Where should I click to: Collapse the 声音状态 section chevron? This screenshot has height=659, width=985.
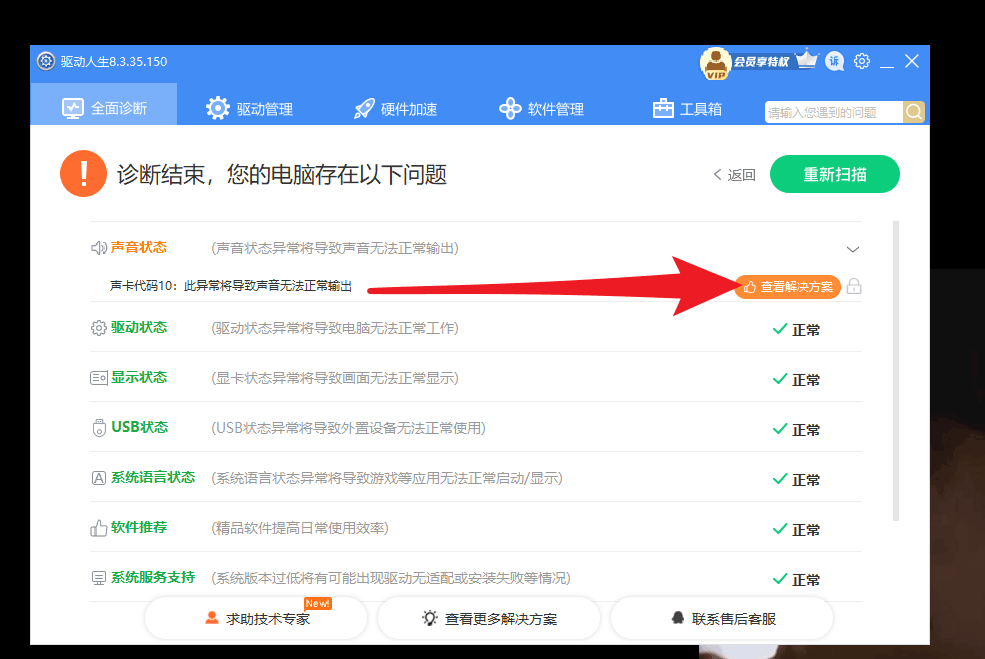point(852,249)
